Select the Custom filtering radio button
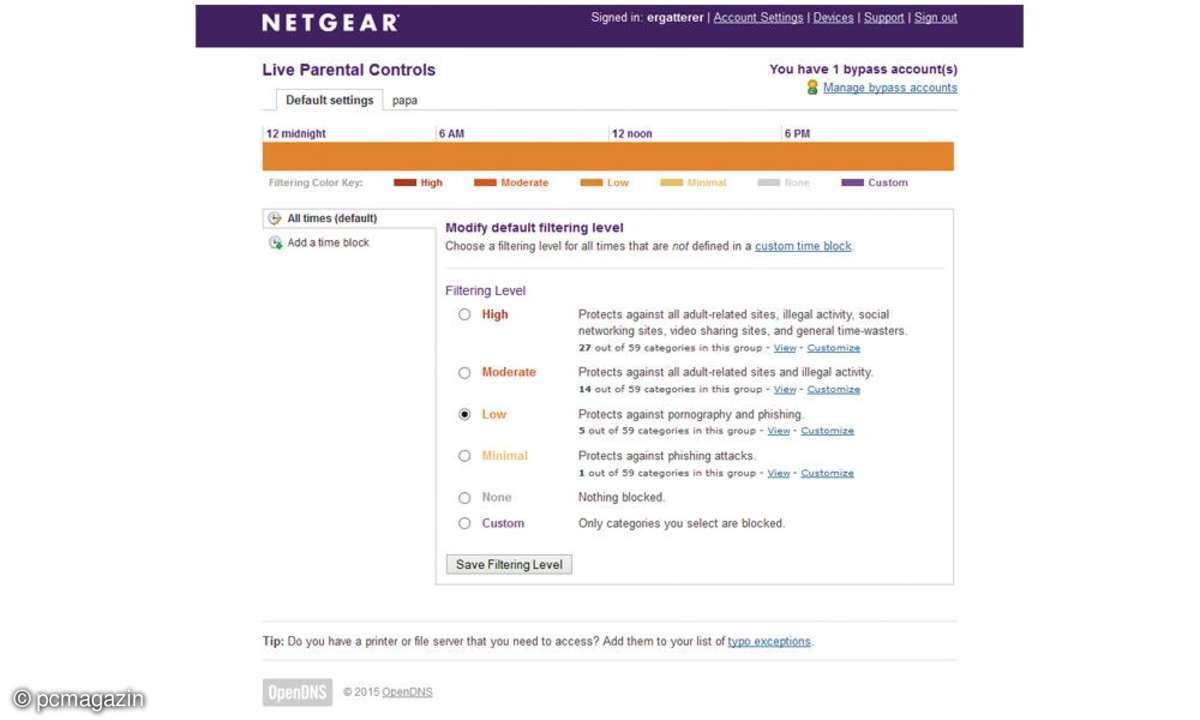The image size is (1200, 720). point(464,524)
